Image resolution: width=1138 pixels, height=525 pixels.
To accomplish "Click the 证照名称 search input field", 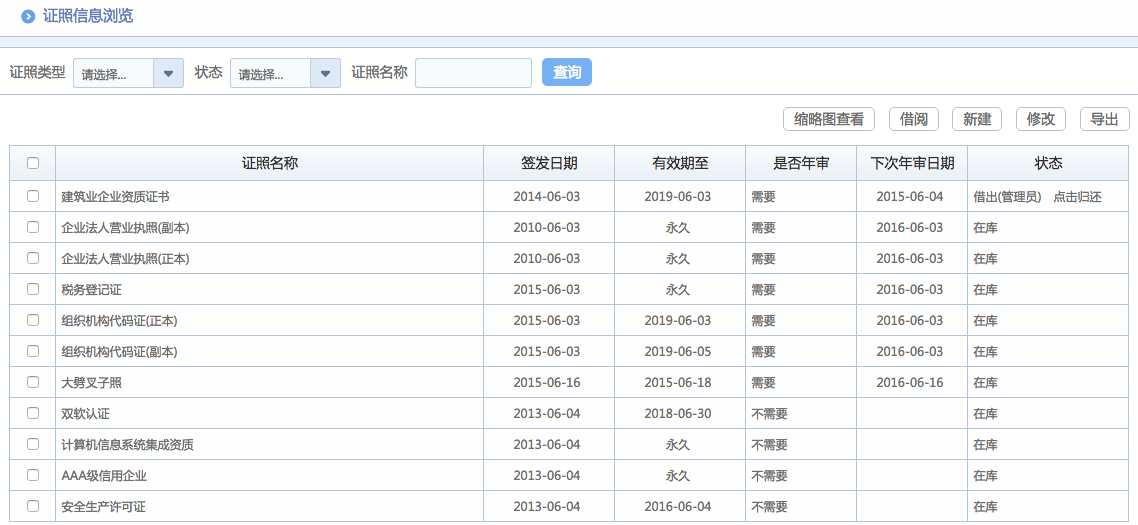I will click(x=473, y=73).
